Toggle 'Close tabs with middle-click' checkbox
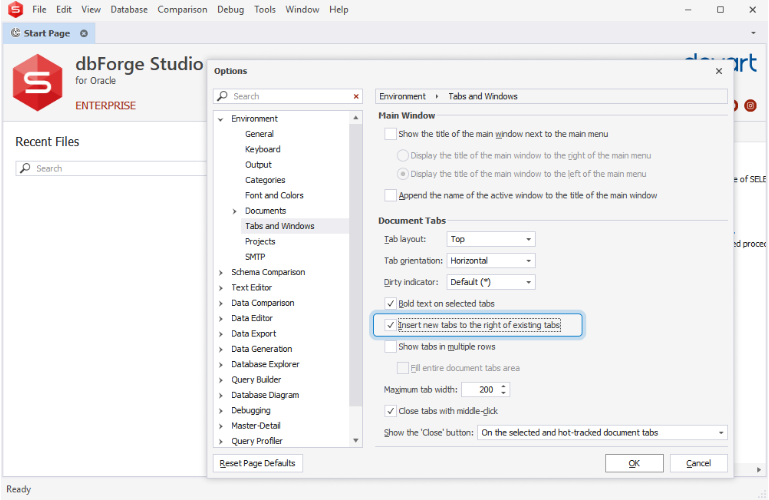769x500 pixels. [x=391, y=411]
